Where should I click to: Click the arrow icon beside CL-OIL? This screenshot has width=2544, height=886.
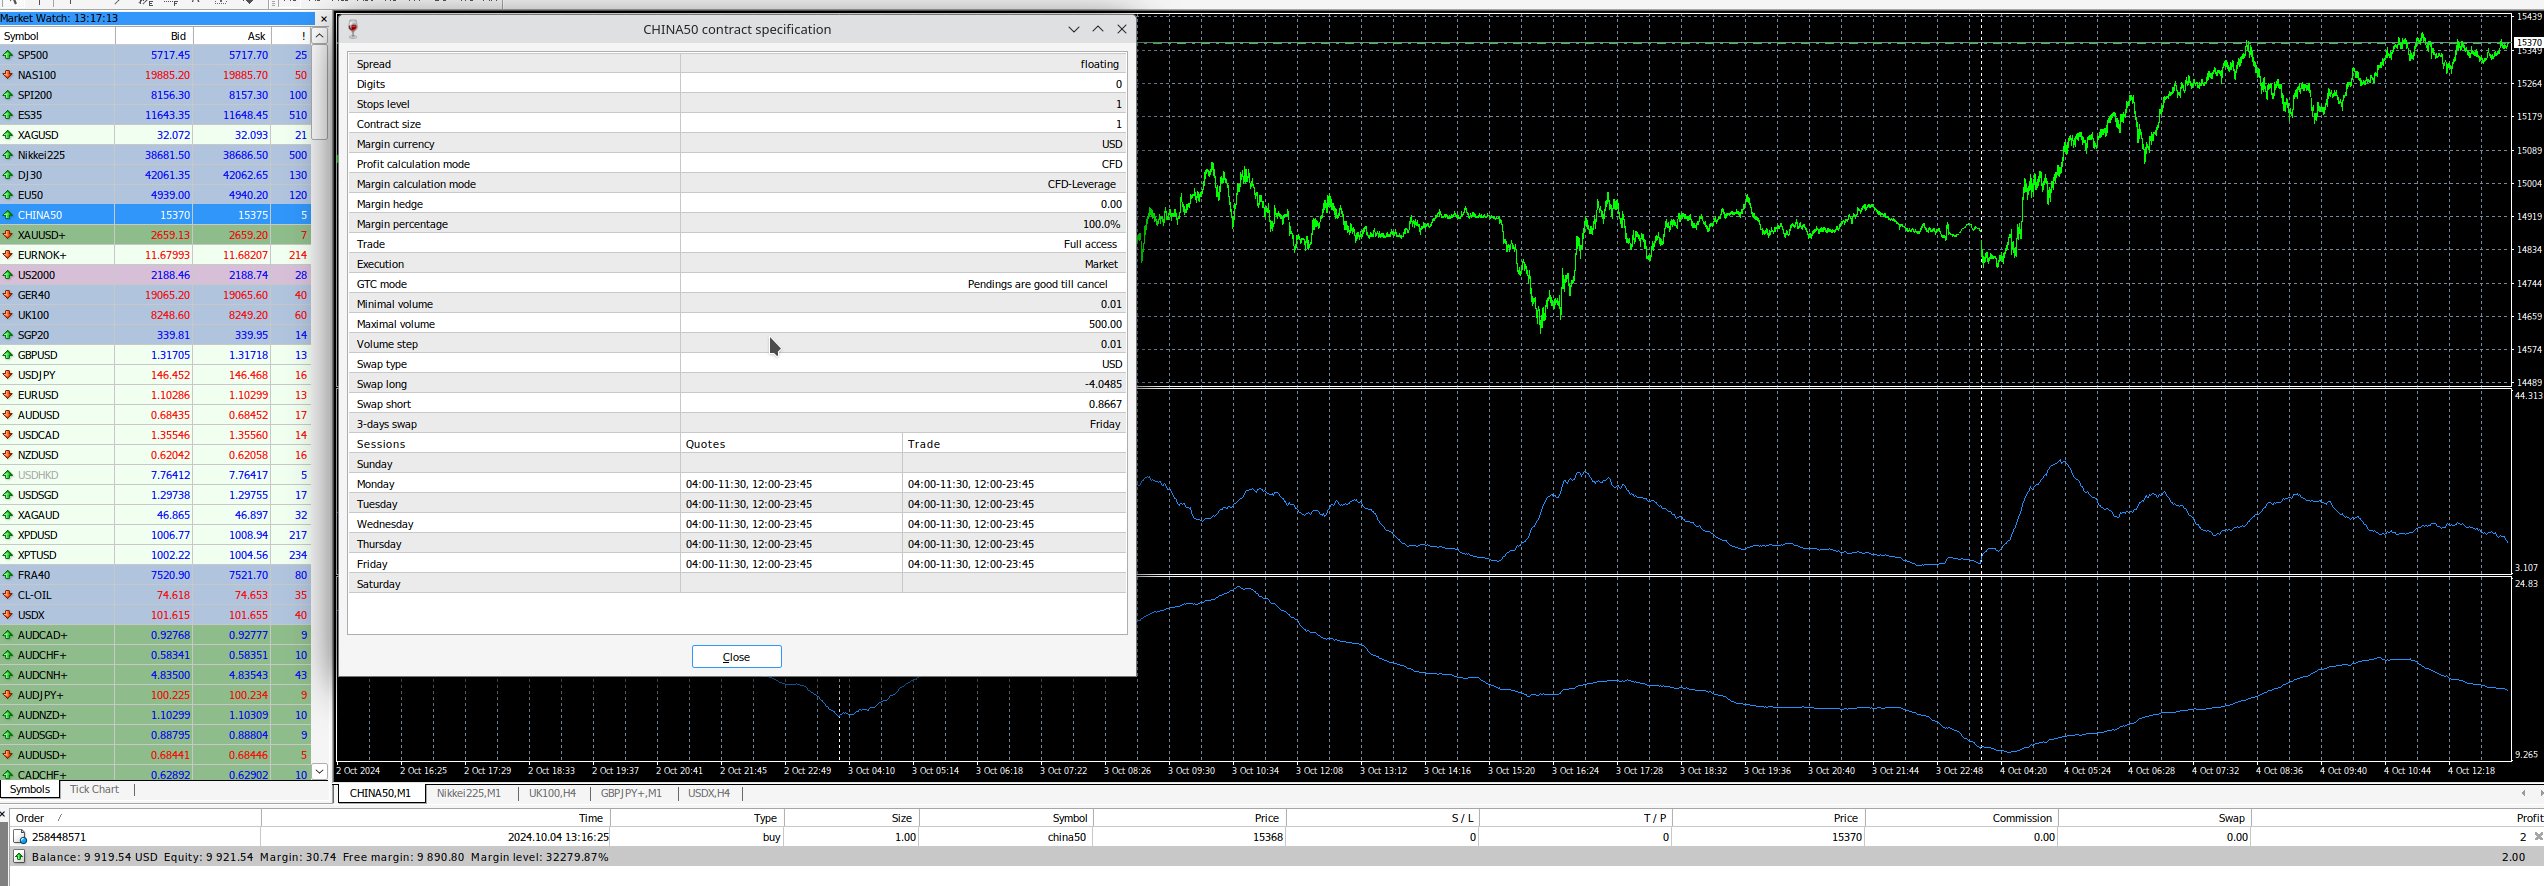click(8, 595)
